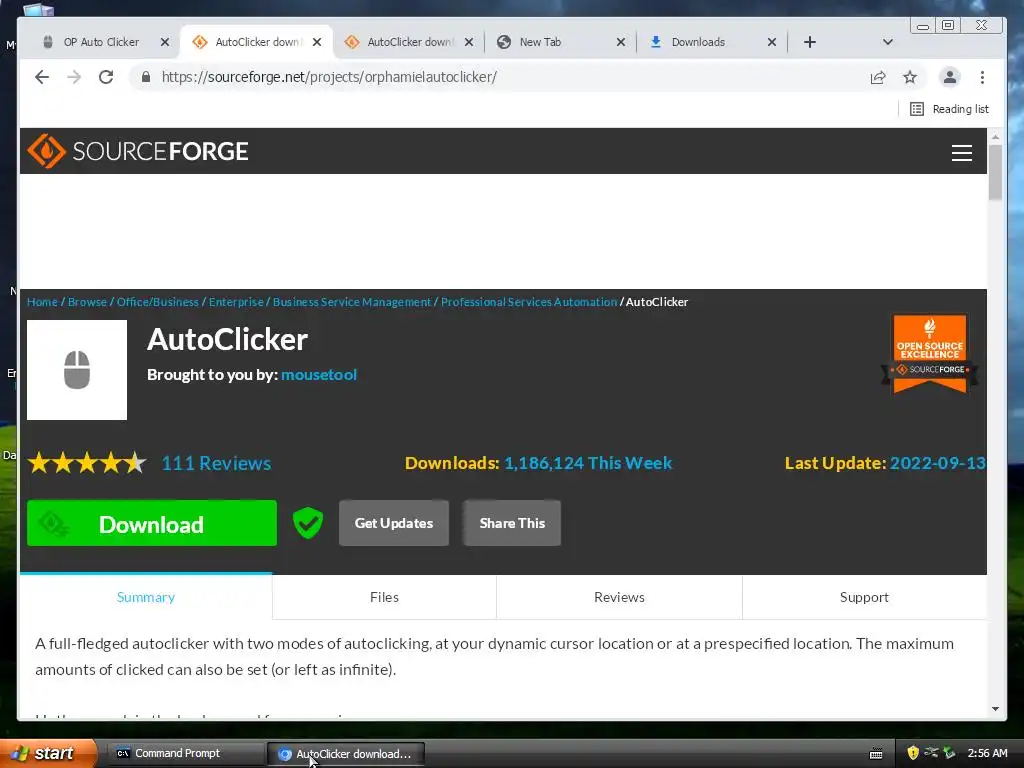Open the Office/Business breadcrumb

click(157, 302)
